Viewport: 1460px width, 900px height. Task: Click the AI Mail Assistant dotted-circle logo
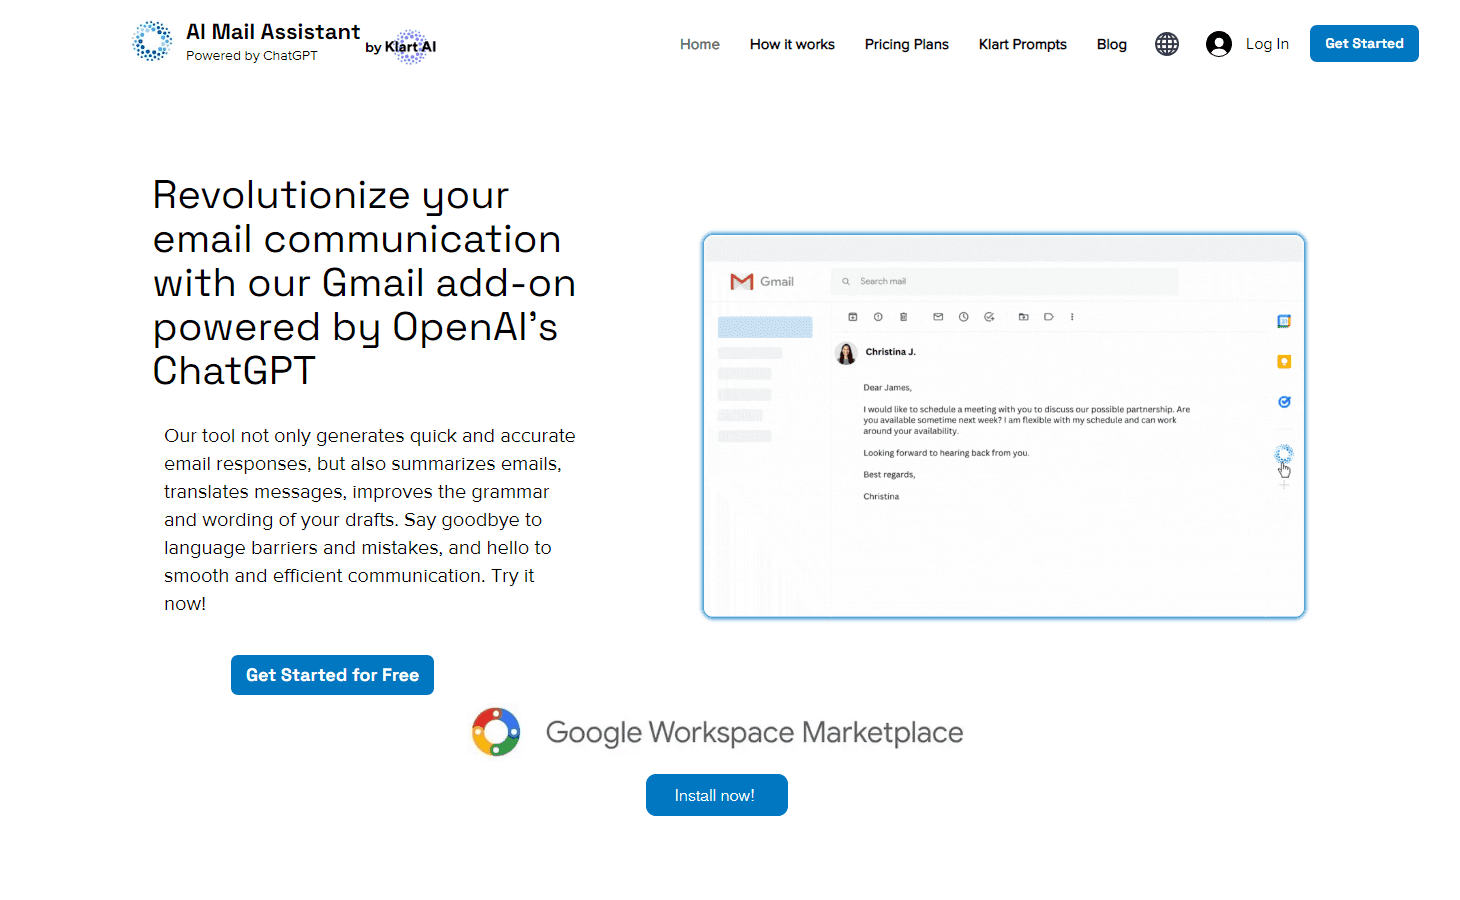click(x=152, y=42)
